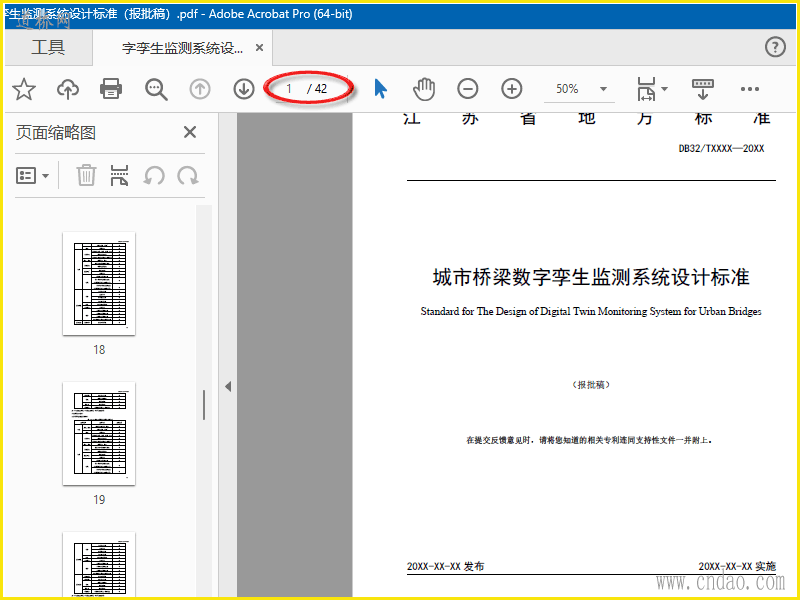Expand the page fit options arrow

tap(664, 89)
